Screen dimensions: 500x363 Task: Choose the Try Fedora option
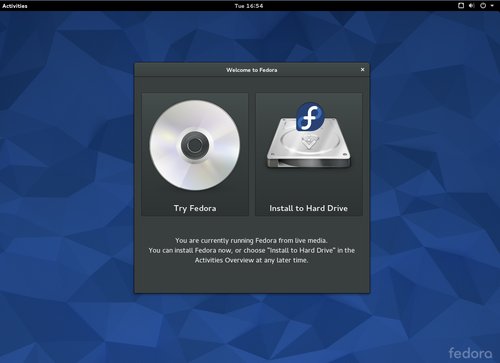195,154
